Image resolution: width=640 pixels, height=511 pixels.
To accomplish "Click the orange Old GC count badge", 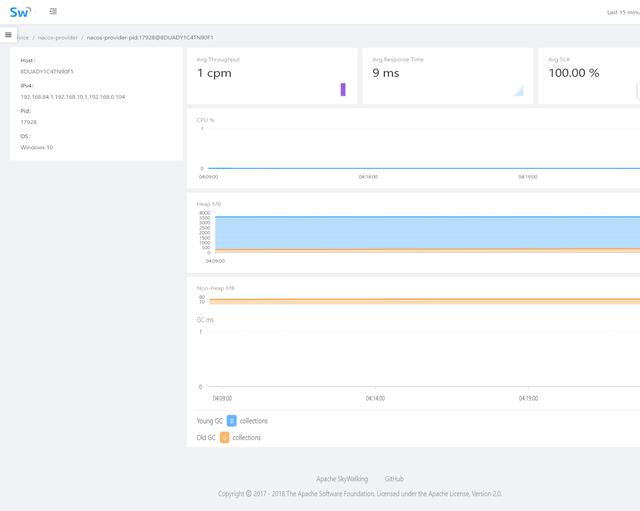I will click(x=224, y=438).
